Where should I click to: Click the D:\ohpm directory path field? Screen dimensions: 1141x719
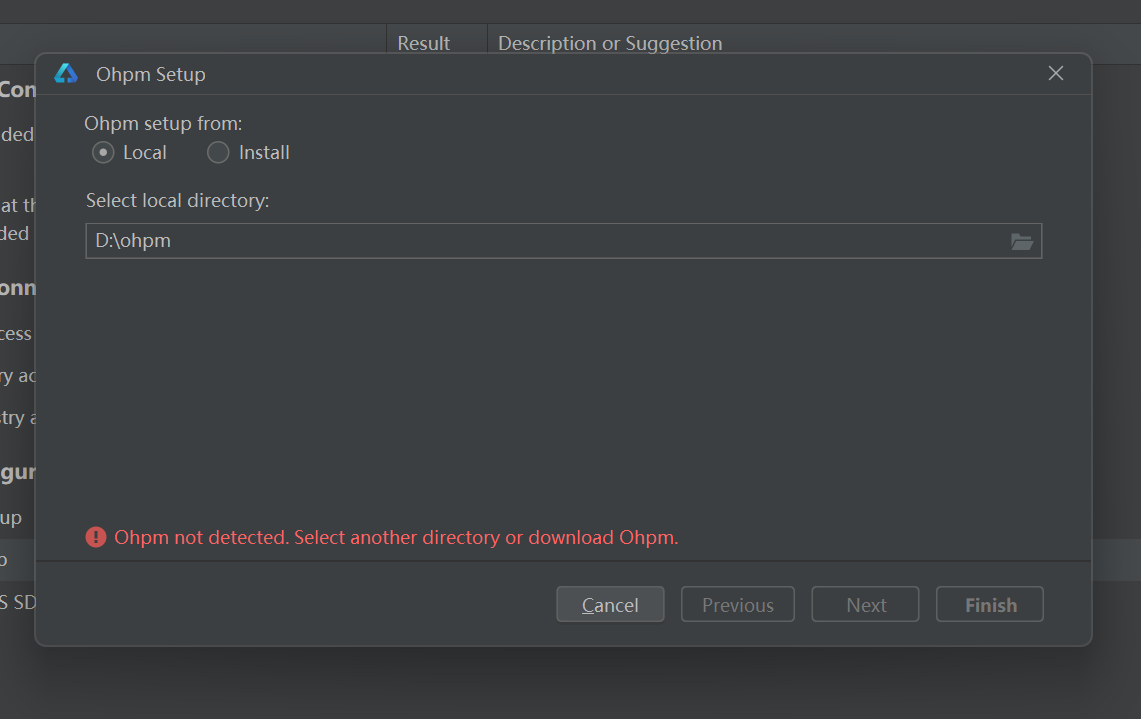tap(540, 241)
